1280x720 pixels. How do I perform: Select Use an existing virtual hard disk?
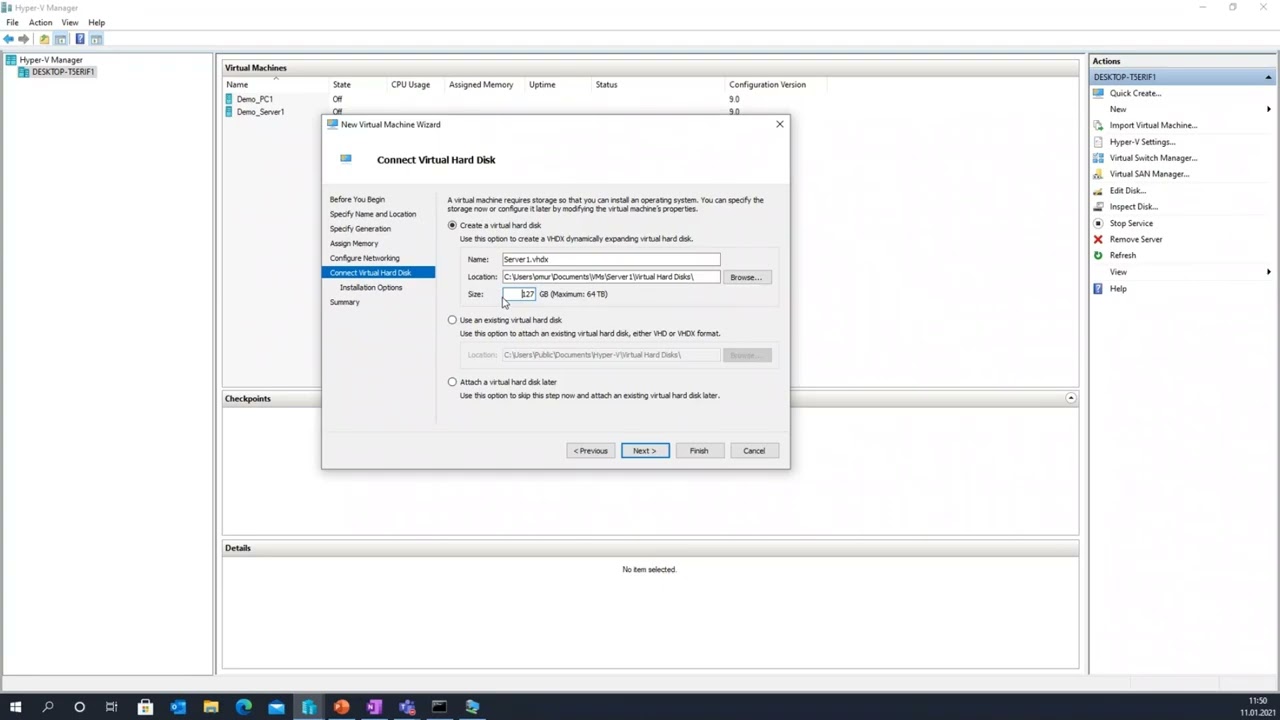coord(452,320)
